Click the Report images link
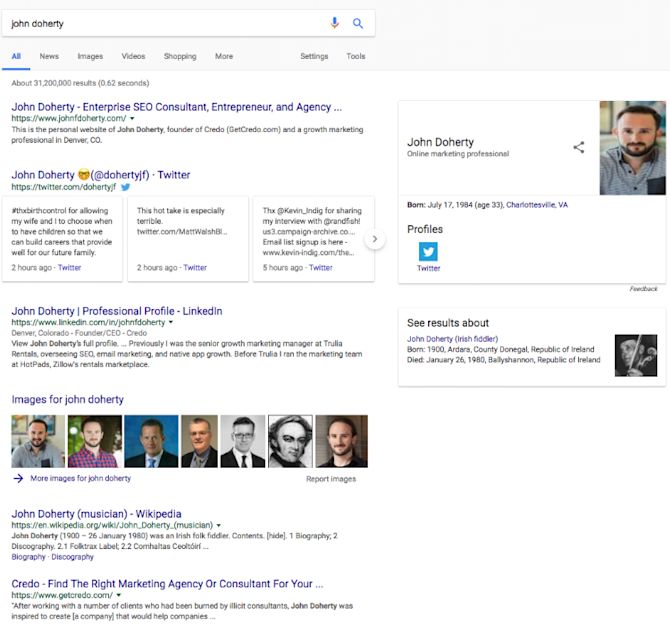670x625 pixels. tap(331, 479)
